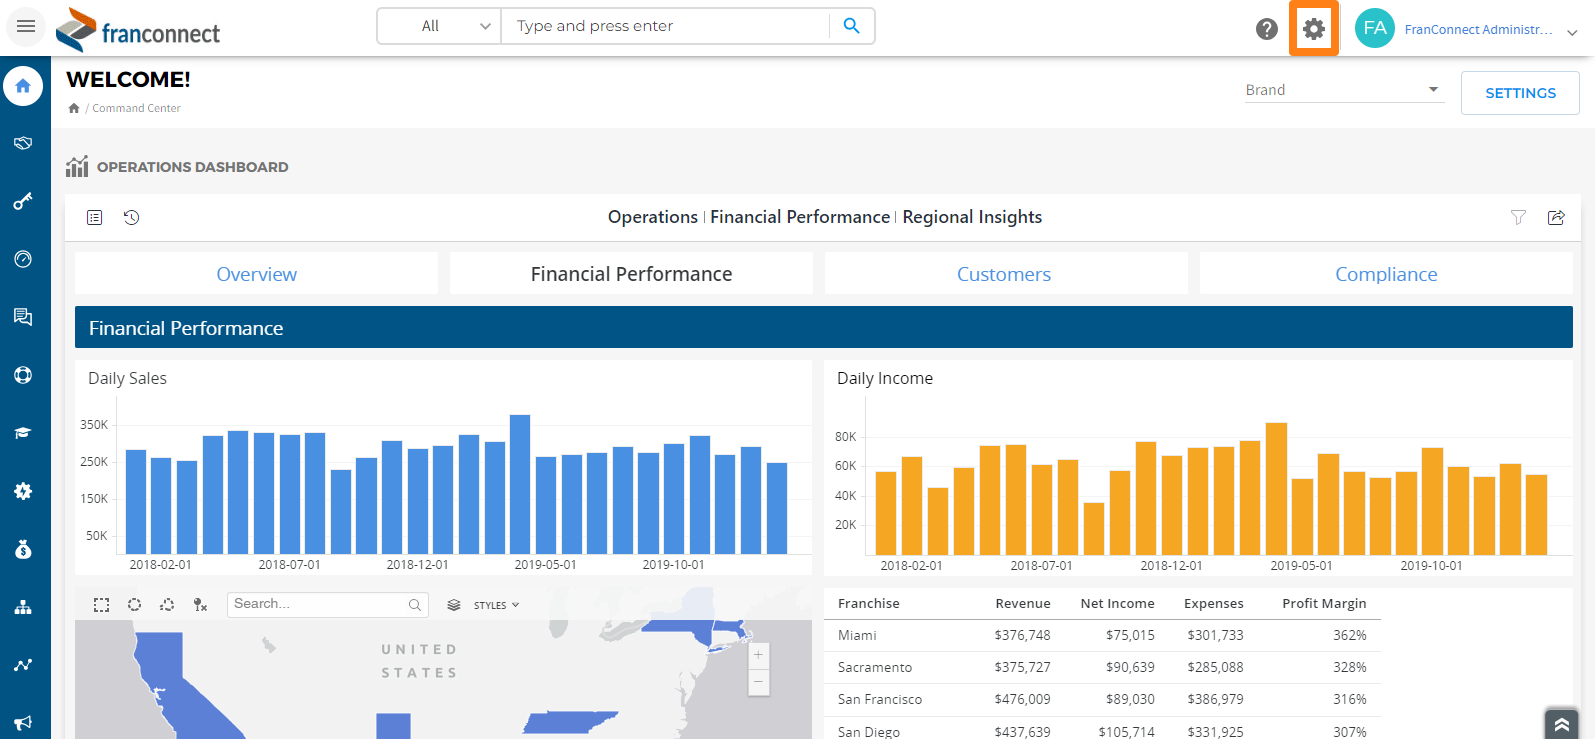
Task: Open the dashboard list view icon
Action: click(95, 217)
